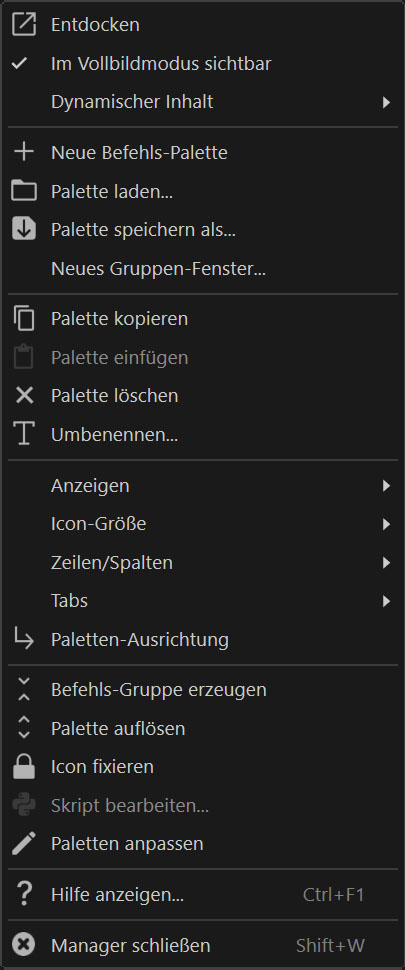Select Palette auflösen entry
Image resolution: width=405 pixels, height=970 pixels.
click(202, 728)
